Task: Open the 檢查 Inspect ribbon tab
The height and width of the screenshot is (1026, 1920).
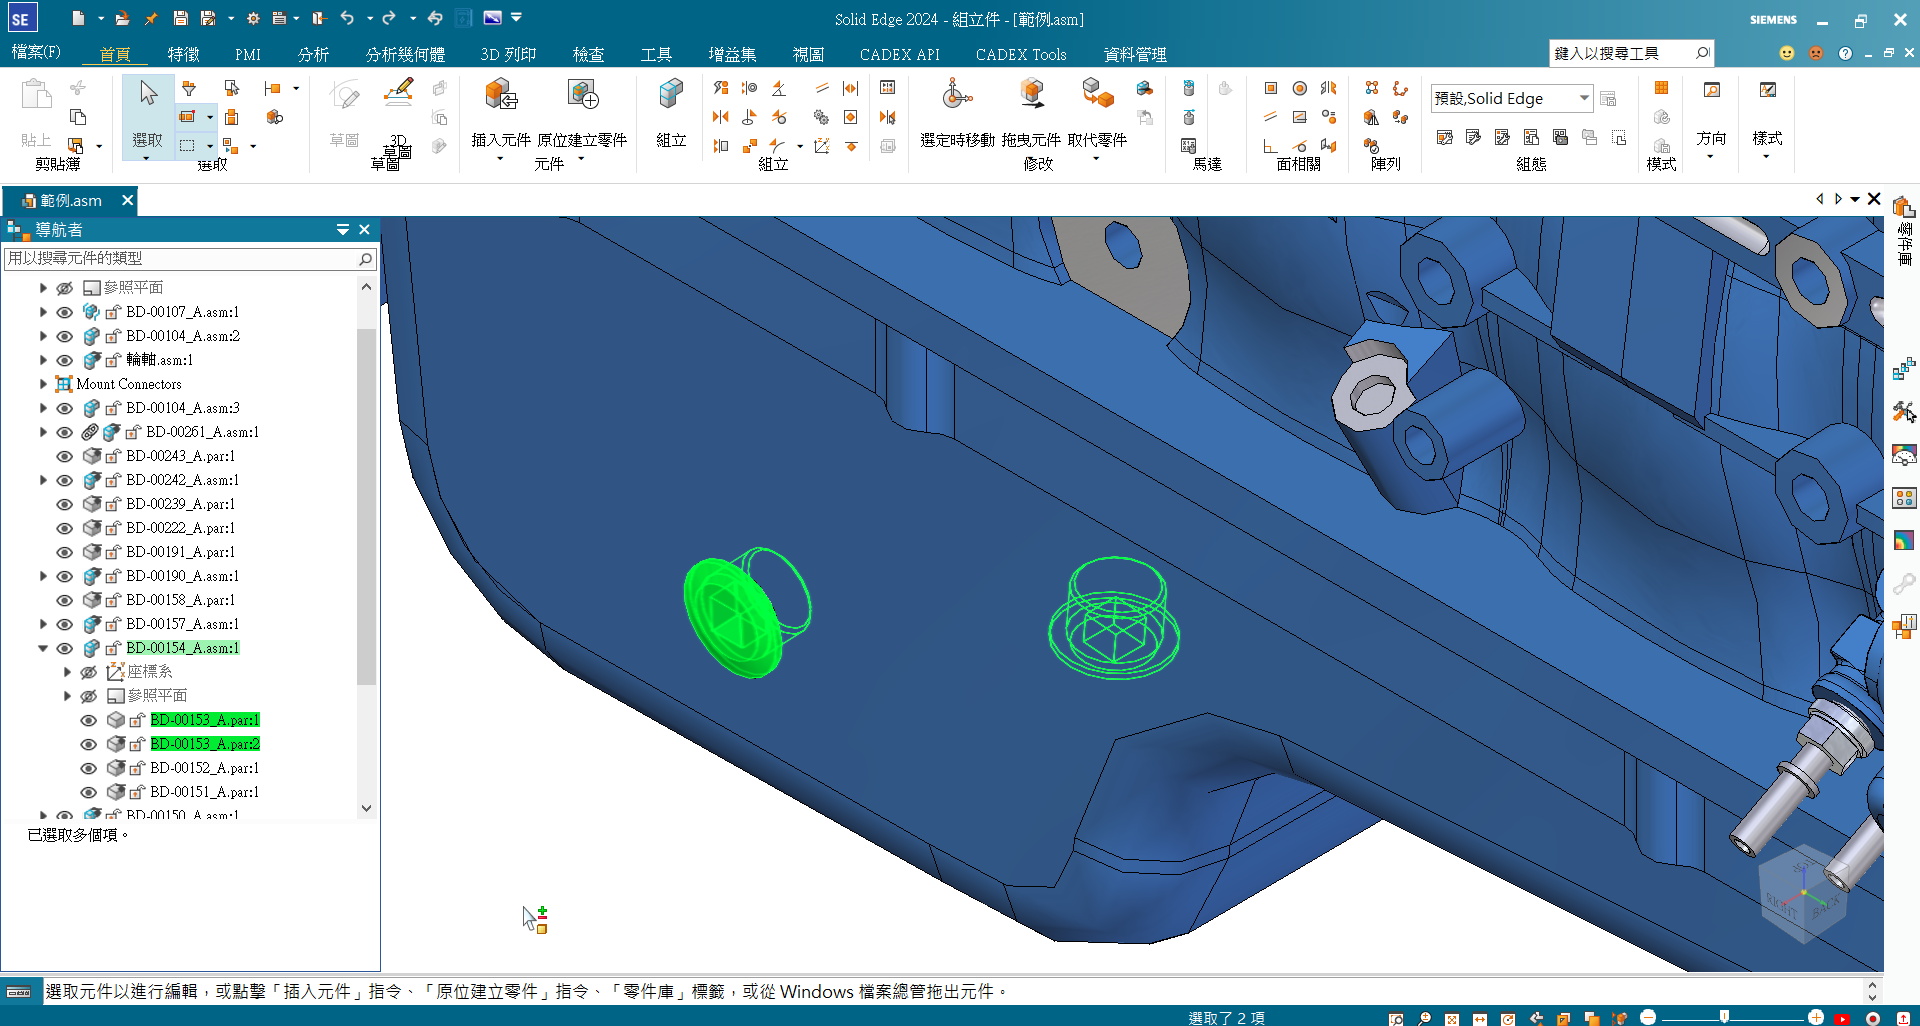Action: coord(588,54)
